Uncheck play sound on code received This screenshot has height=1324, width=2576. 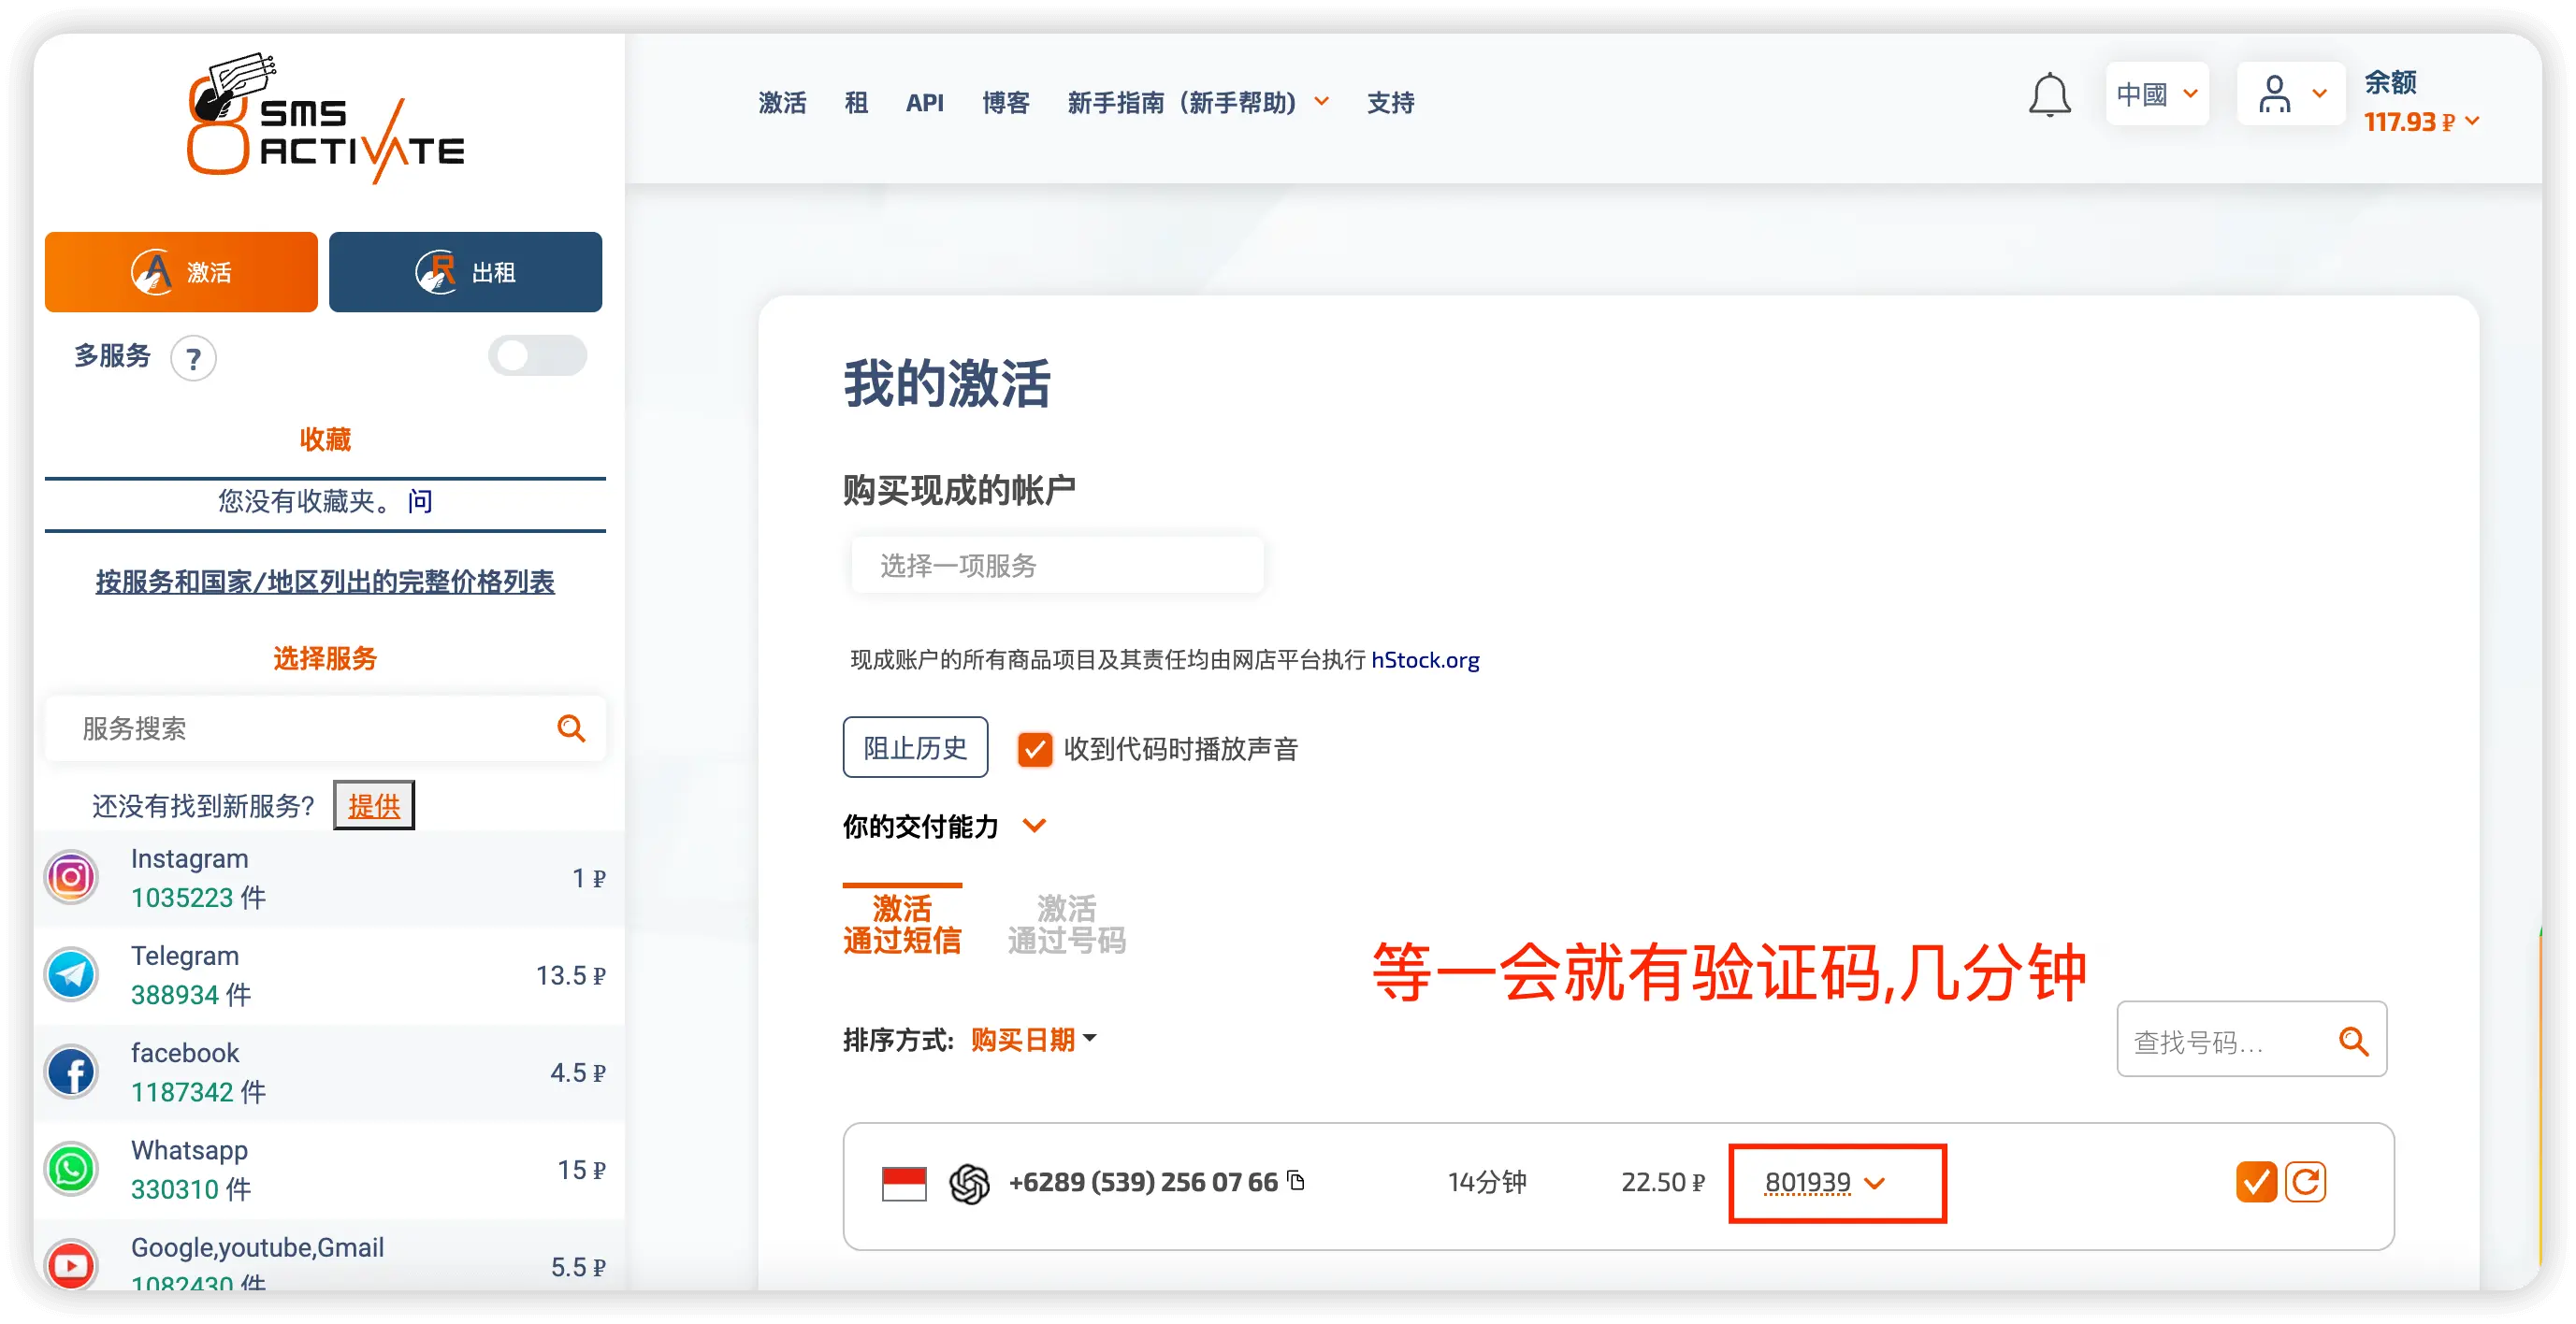(1034, 749)
